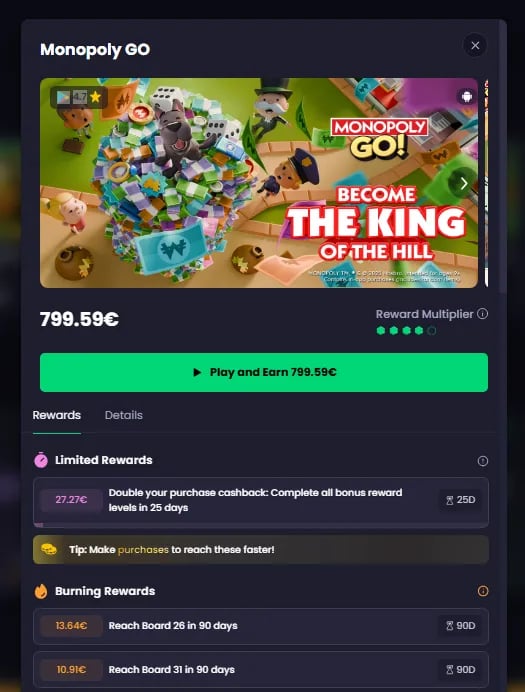The width and height of the screenshot is (525, 692).
Task: Click Play and Earn 799.59€ button
Action: tap(264, 372)
